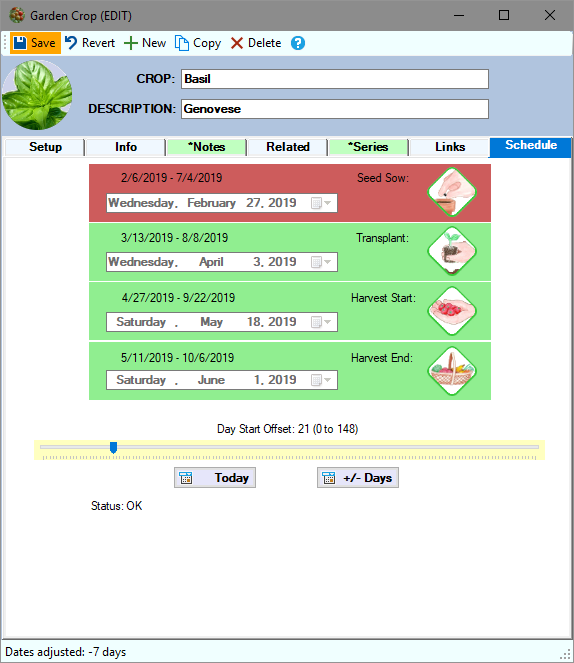Click the Day Start Offset slider handle
Viewport: 574px width, 663px height.
(x=113, y=447)
